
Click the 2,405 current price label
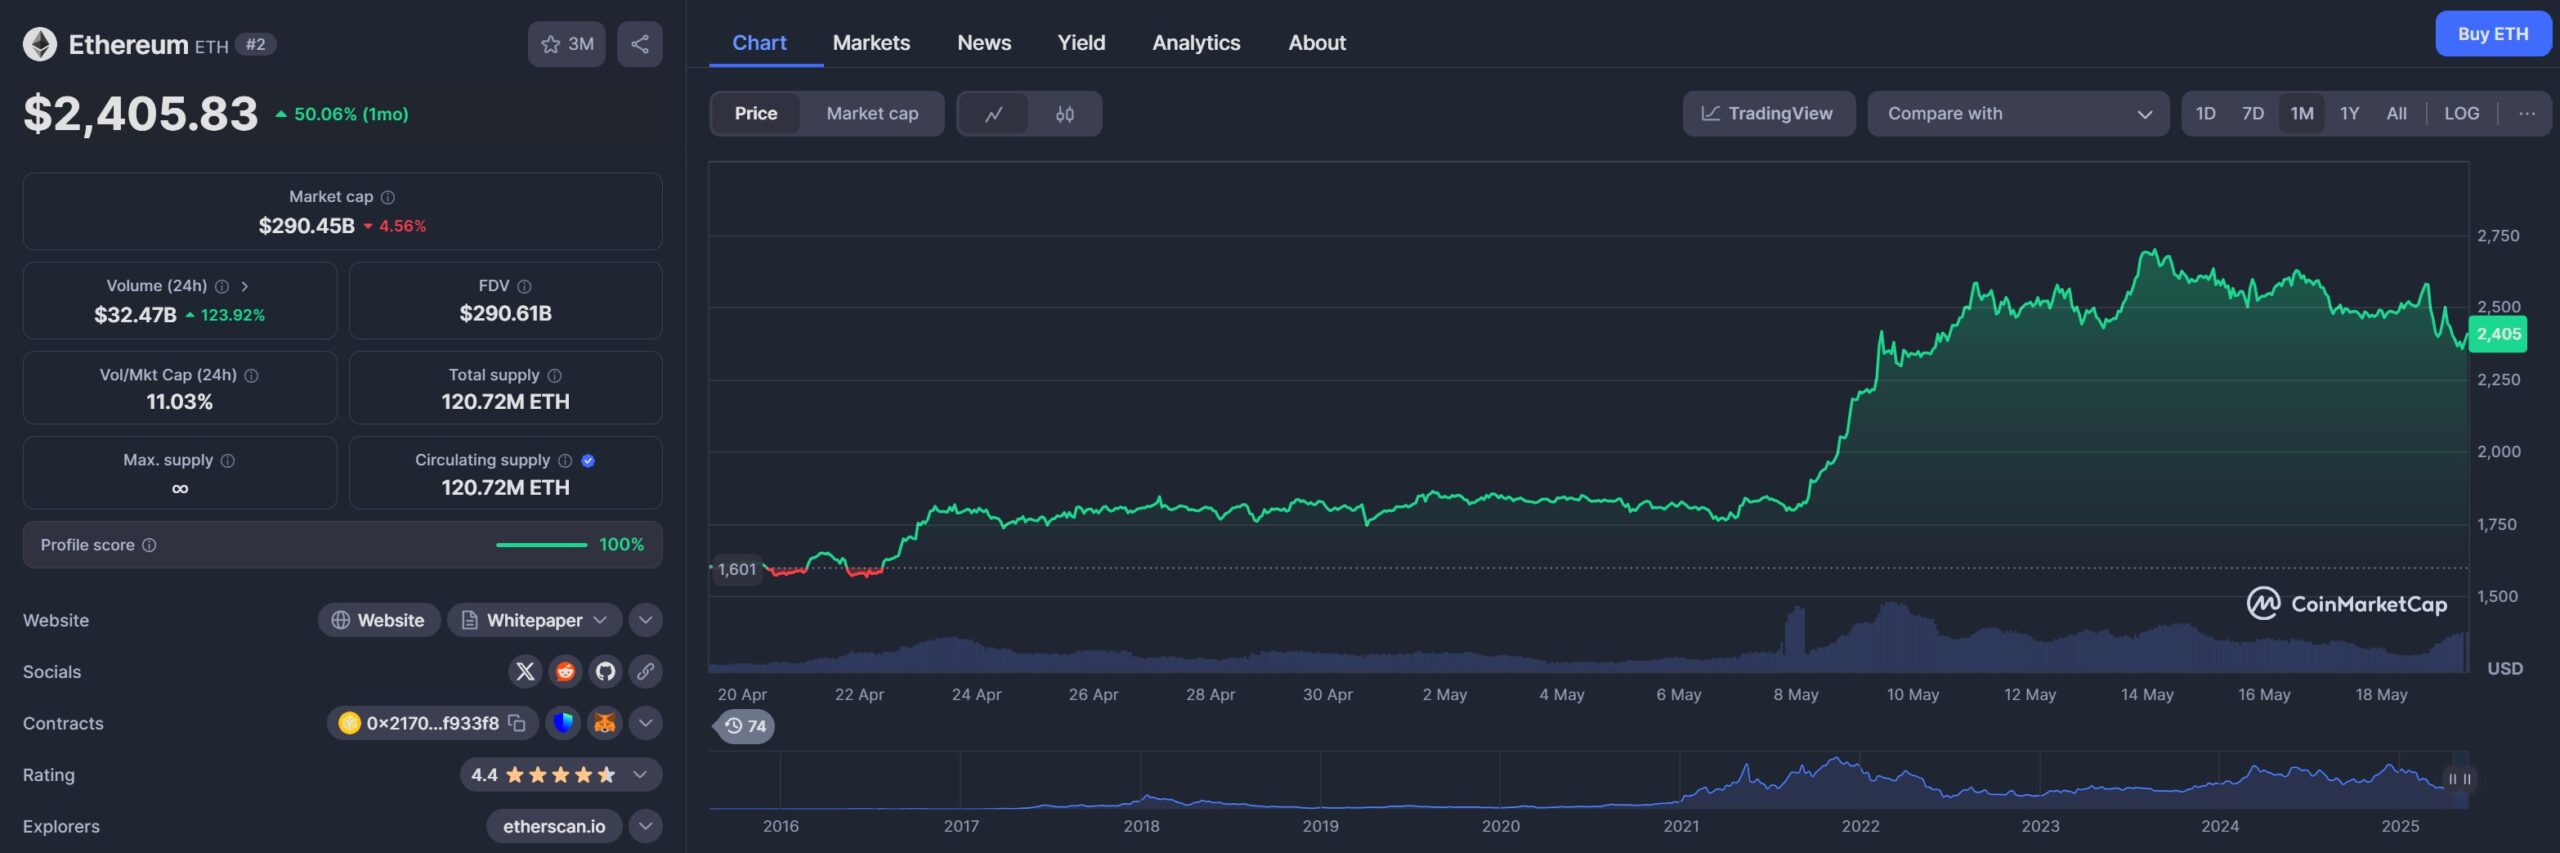point(2498,334)
